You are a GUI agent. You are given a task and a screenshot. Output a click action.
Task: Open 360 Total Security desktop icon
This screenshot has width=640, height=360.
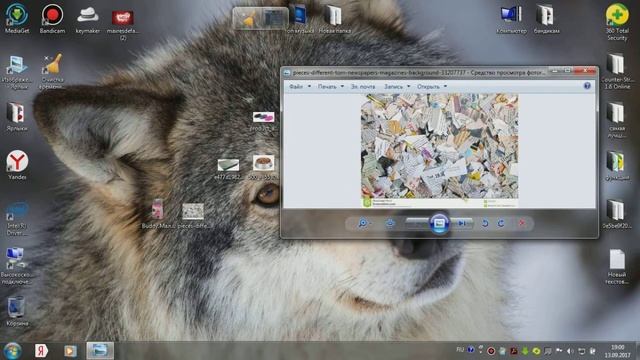(617, 21)
